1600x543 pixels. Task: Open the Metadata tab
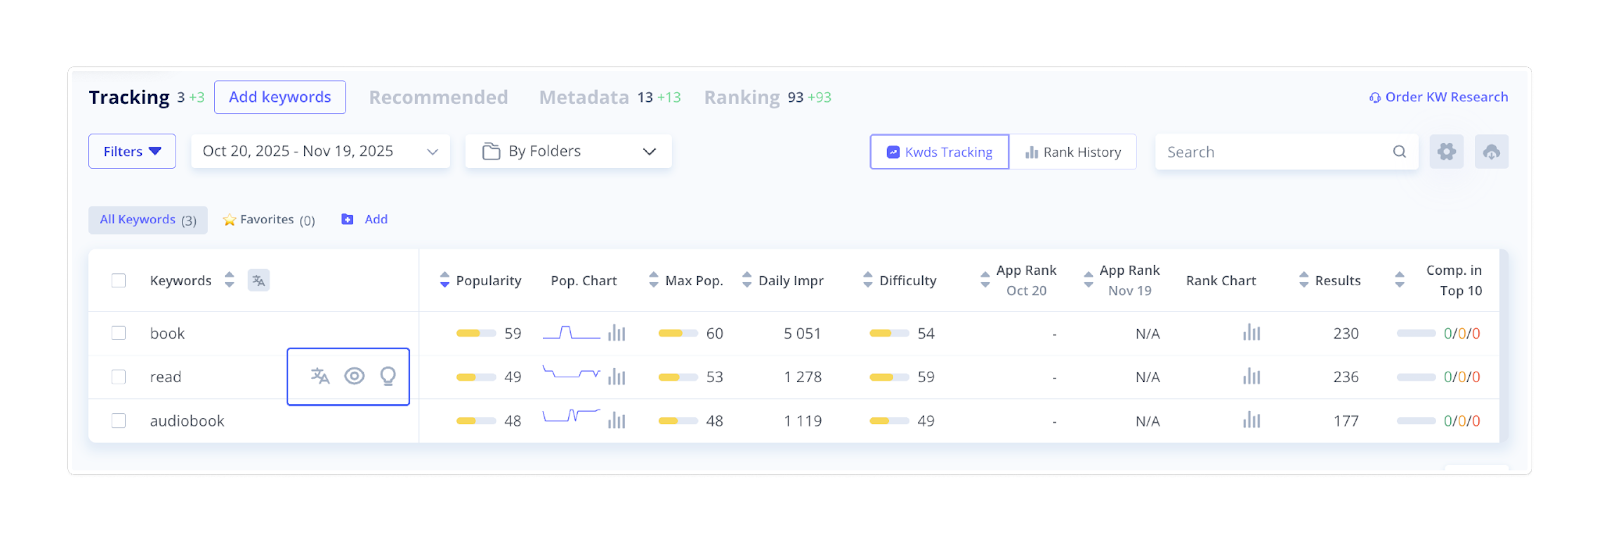point(584,98)
